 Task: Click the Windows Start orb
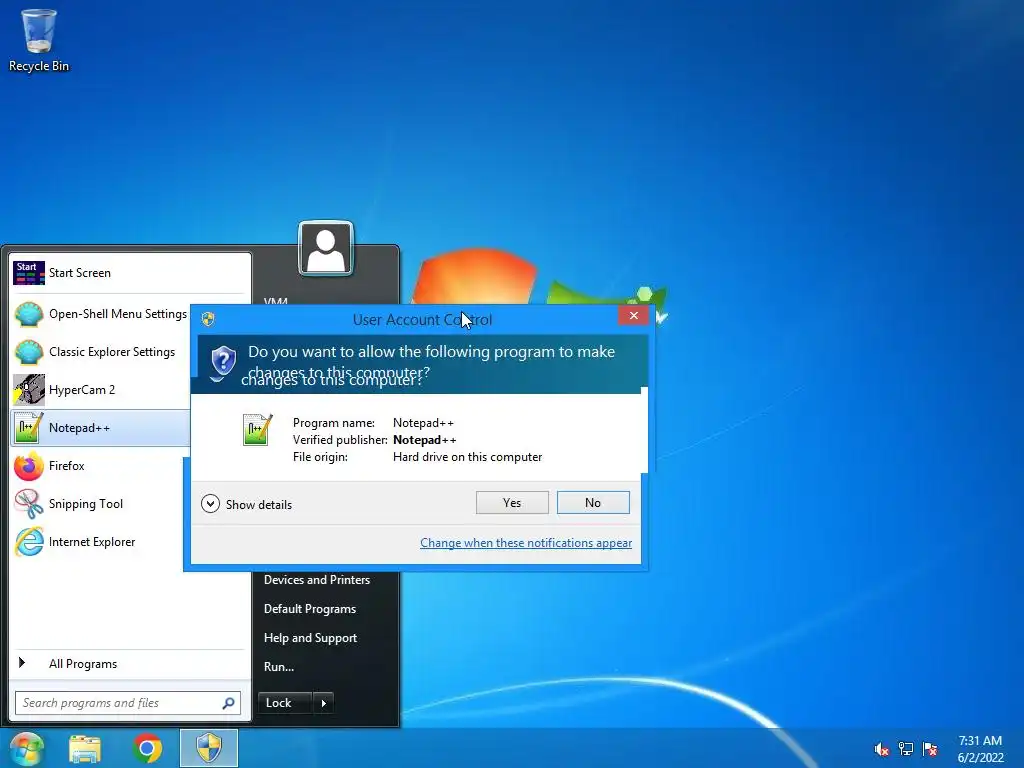tap(26, 748)
